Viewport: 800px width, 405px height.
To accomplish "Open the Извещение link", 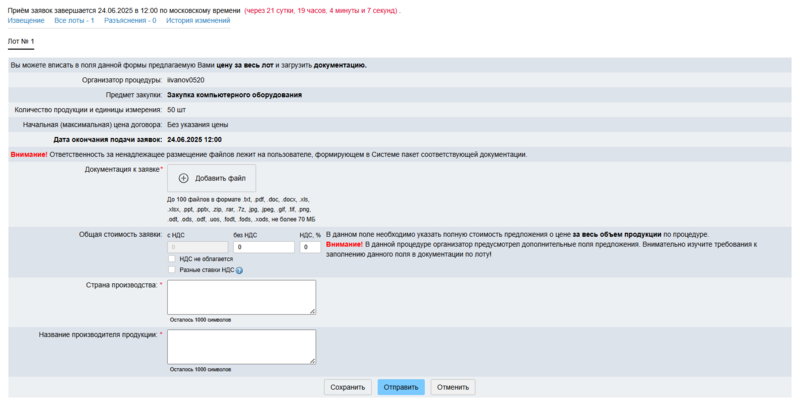I will point(26,20).
